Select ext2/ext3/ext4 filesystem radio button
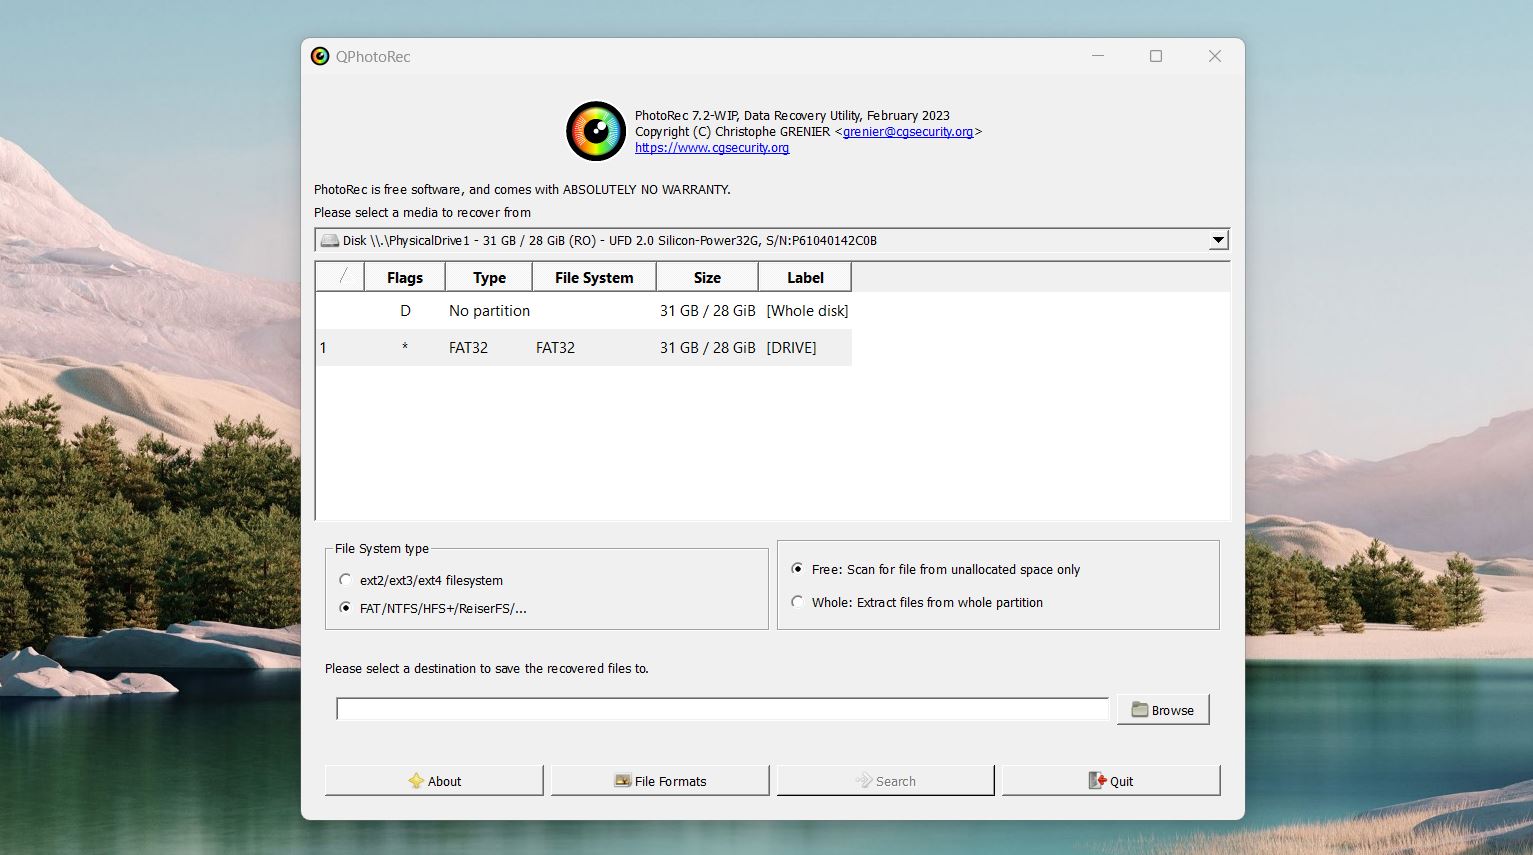This screenshot has width=1533, height=855. coord(345,580)
